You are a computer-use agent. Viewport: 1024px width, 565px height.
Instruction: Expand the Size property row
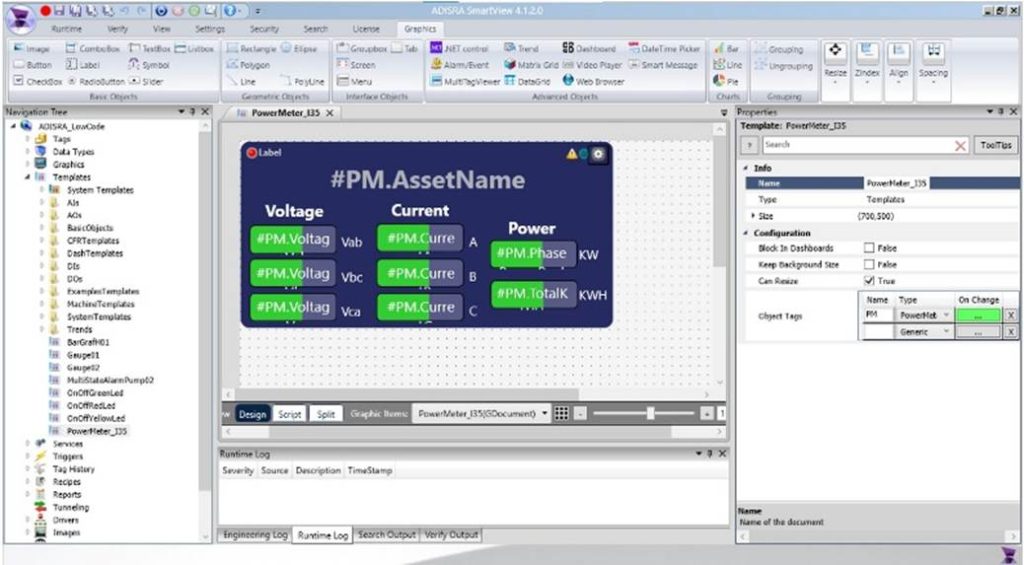coord(753,216)
